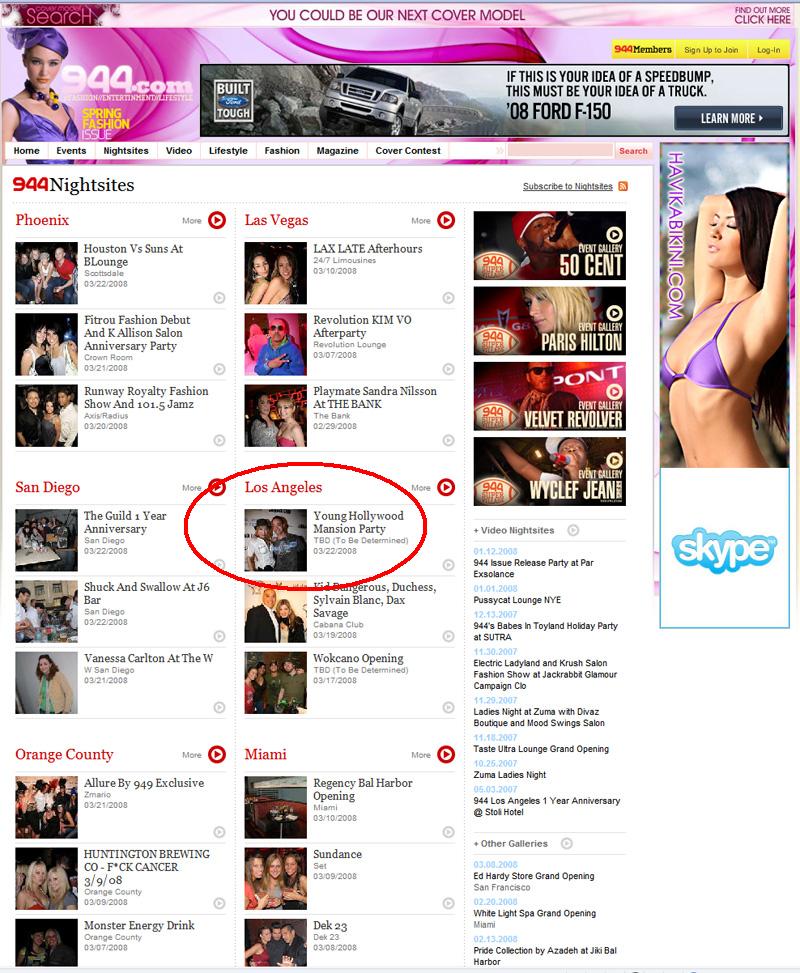
Task: Click the red arrow icon next to Phoenix More
Action: click(217, 220)
